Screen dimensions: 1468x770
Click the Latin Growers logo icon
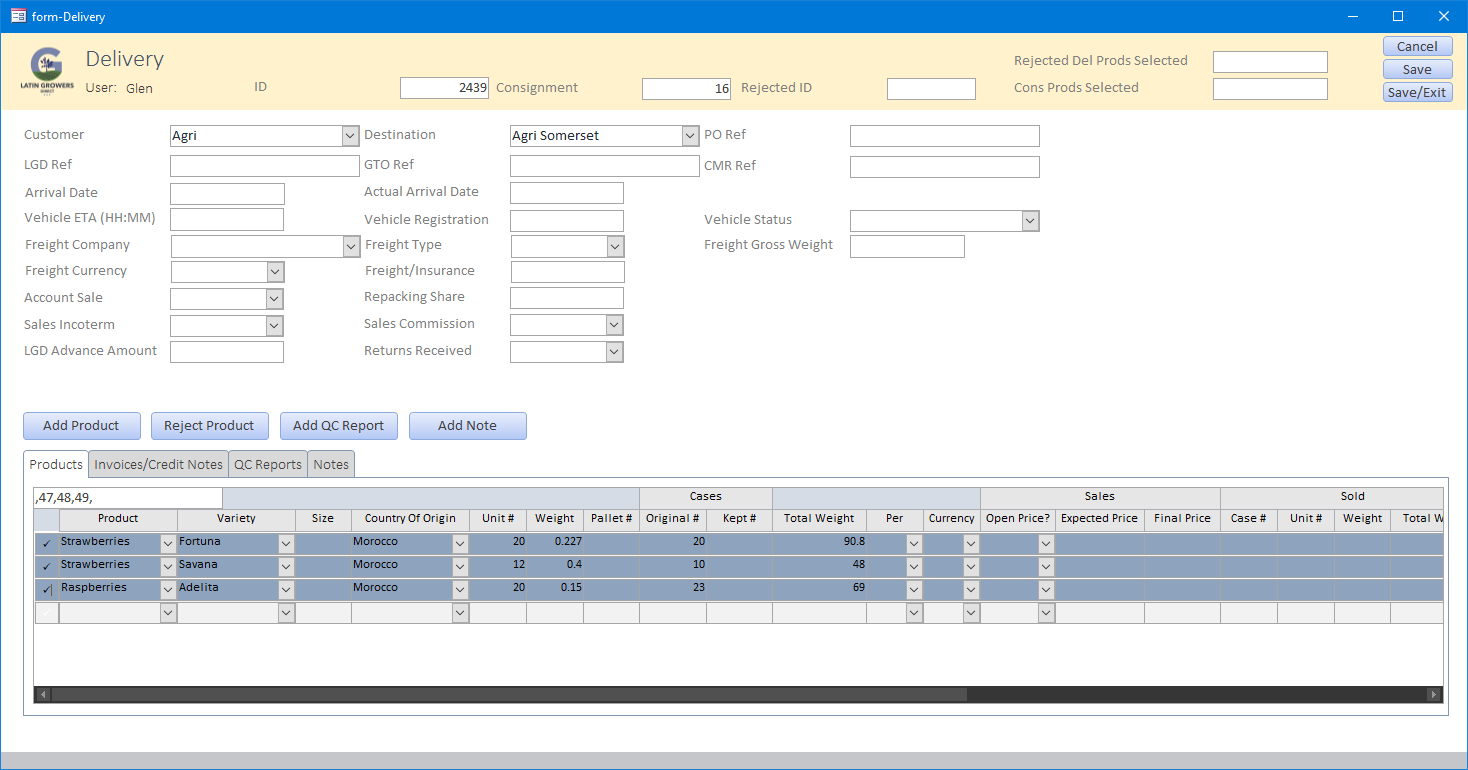coord(46,70)
